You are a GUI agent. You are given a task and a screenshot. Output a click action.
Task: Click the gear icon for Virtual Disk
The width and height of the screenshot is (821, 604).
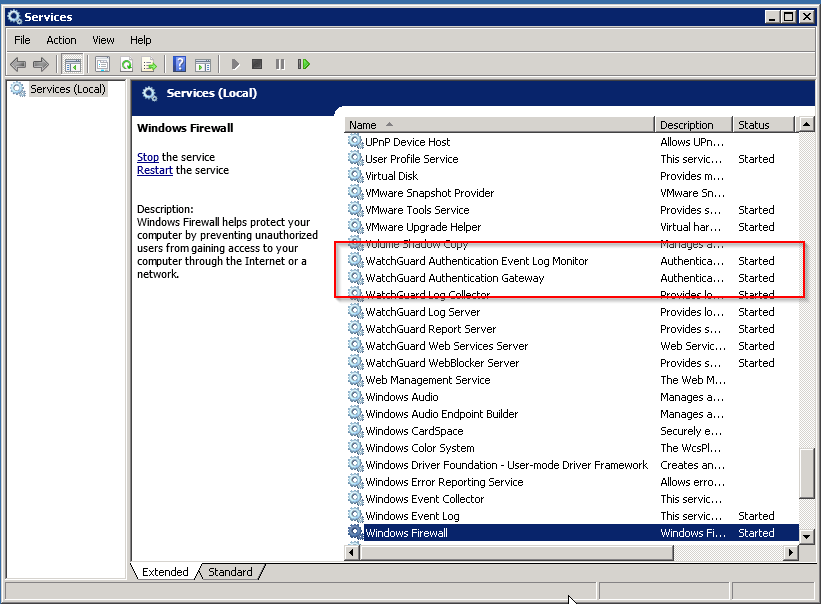coord(356,175)
